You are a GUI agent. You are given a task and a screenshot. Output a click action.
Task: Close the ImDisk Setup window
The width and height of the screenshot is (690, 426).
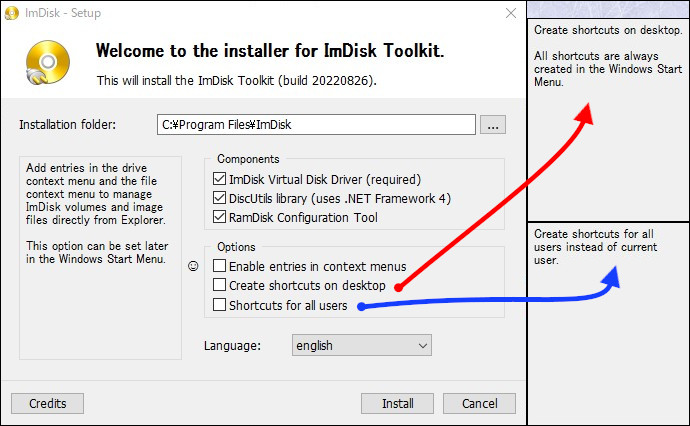511,13
